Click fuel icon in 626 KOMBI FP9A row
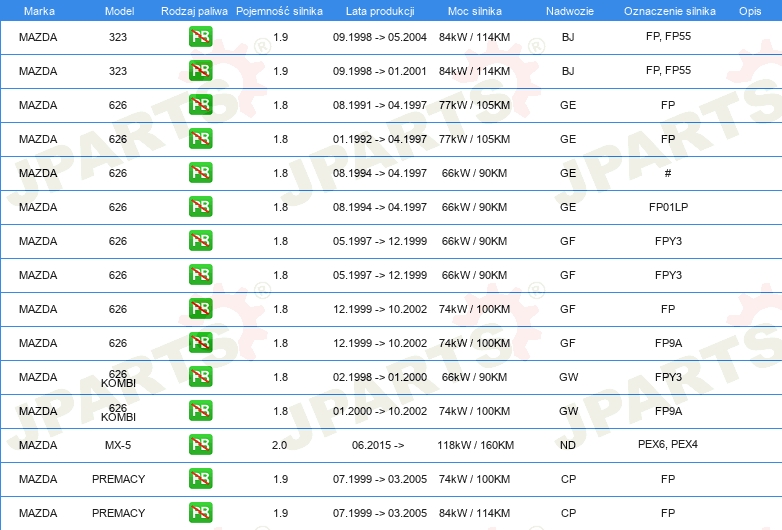 tap(200, 410)
